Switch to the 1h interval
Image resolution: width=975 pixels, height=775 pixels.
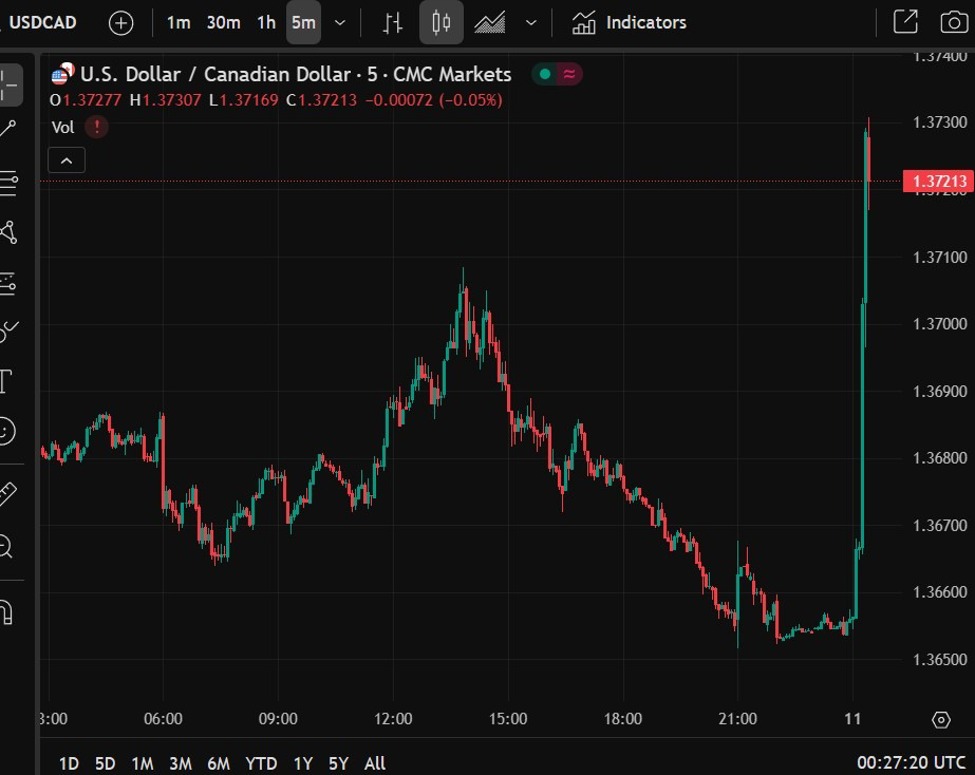[x=266, y=23]
